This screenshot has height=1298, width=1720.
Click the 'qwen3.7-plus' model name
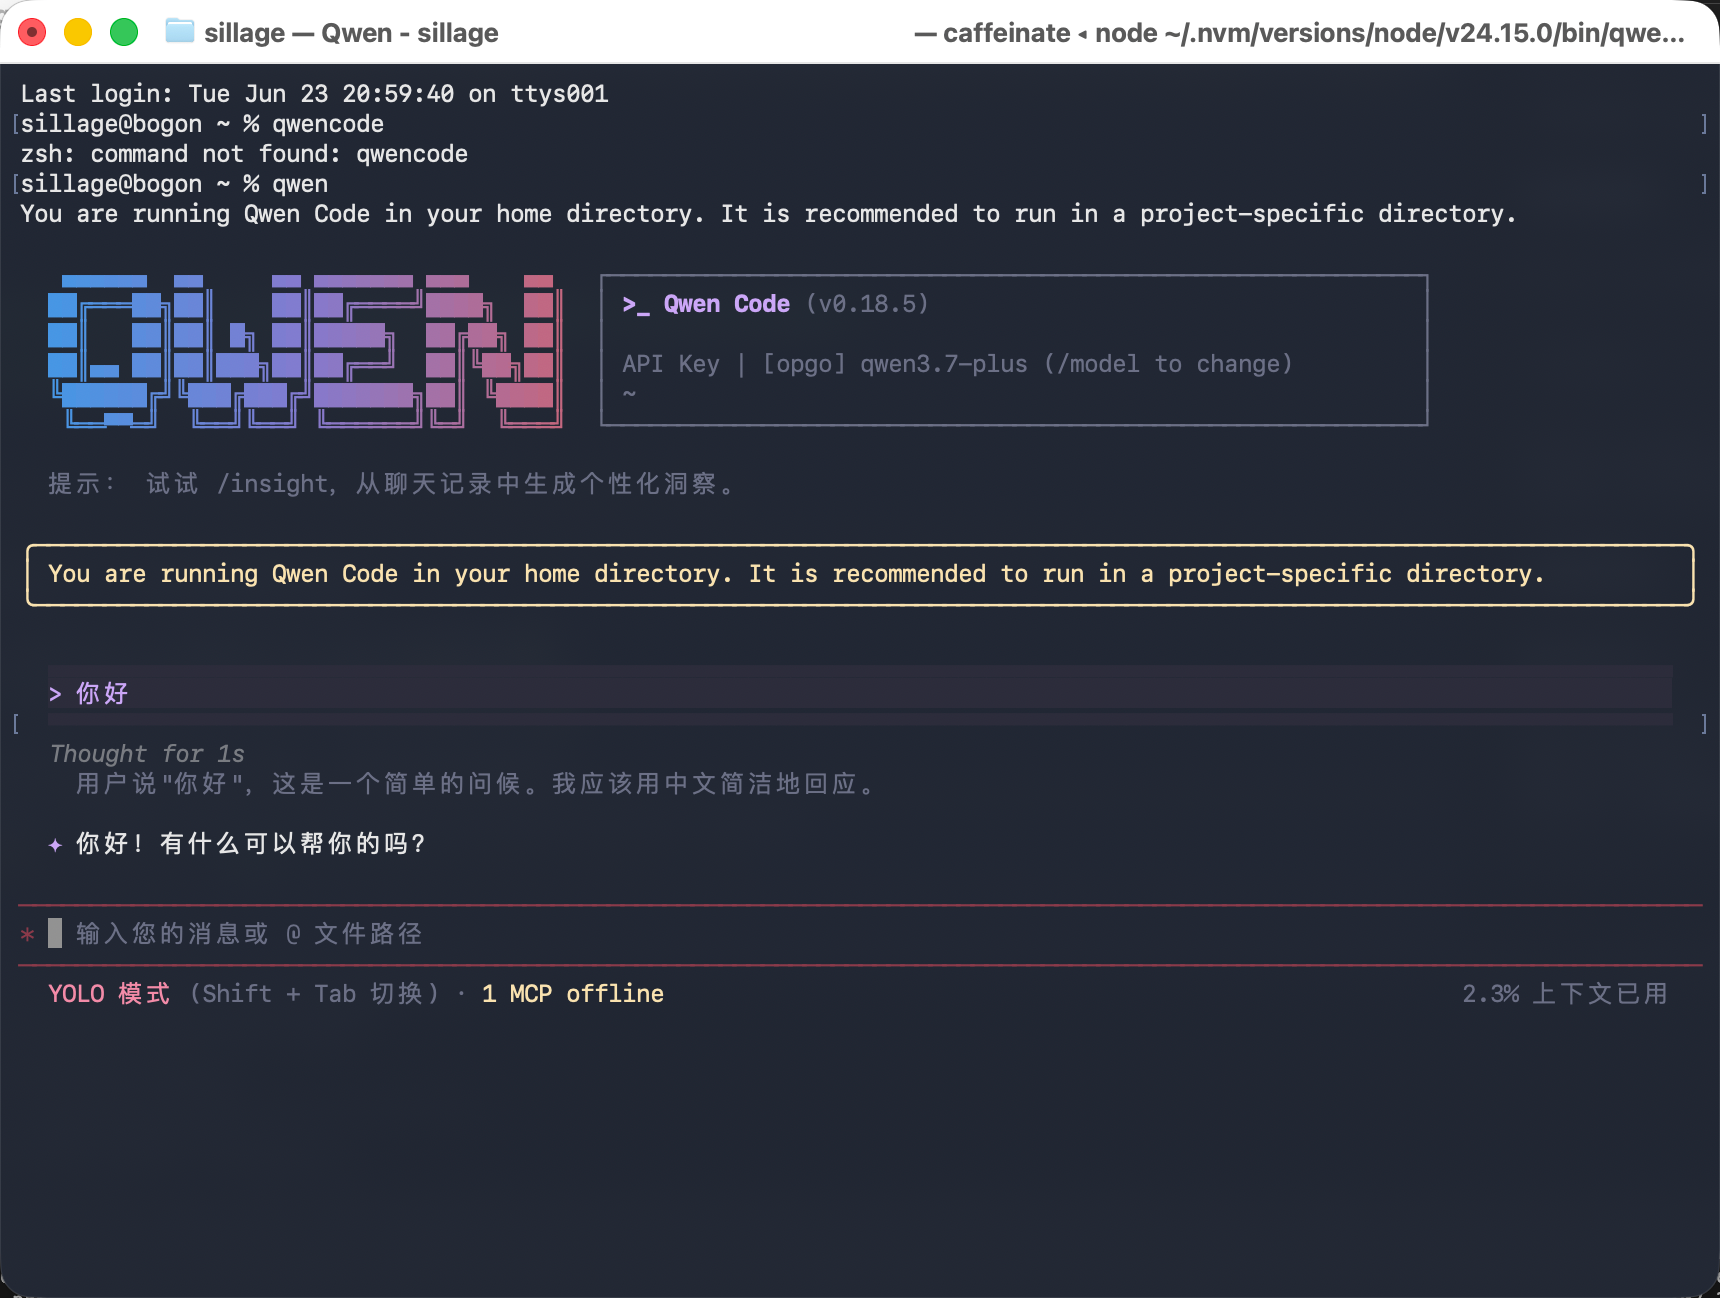tap(944, 364)
